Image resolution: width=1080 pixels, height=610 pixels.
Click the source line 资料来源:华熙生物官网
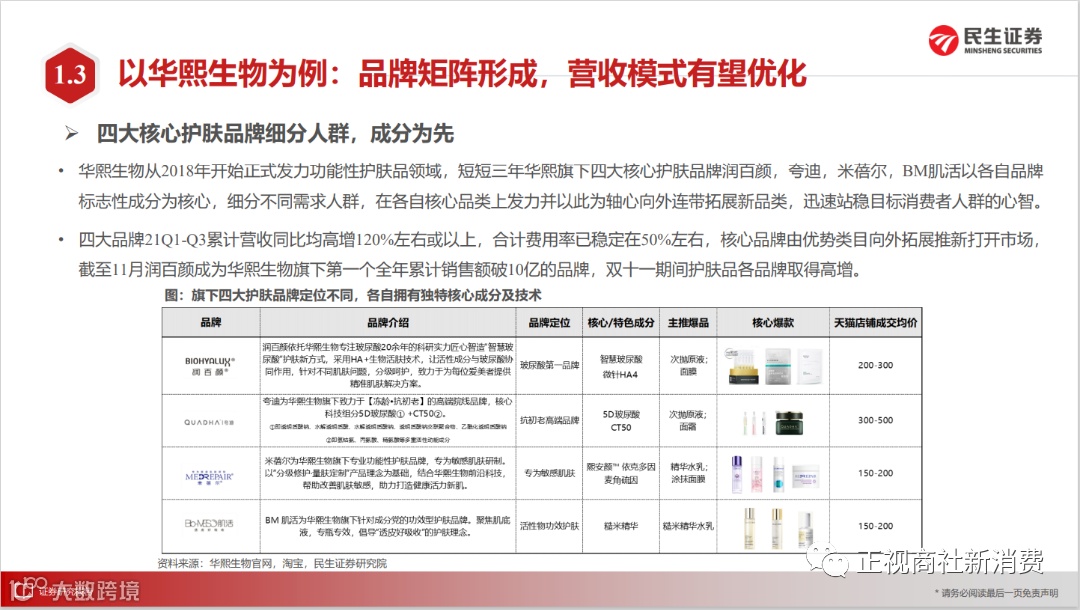(x=272, y=563)
